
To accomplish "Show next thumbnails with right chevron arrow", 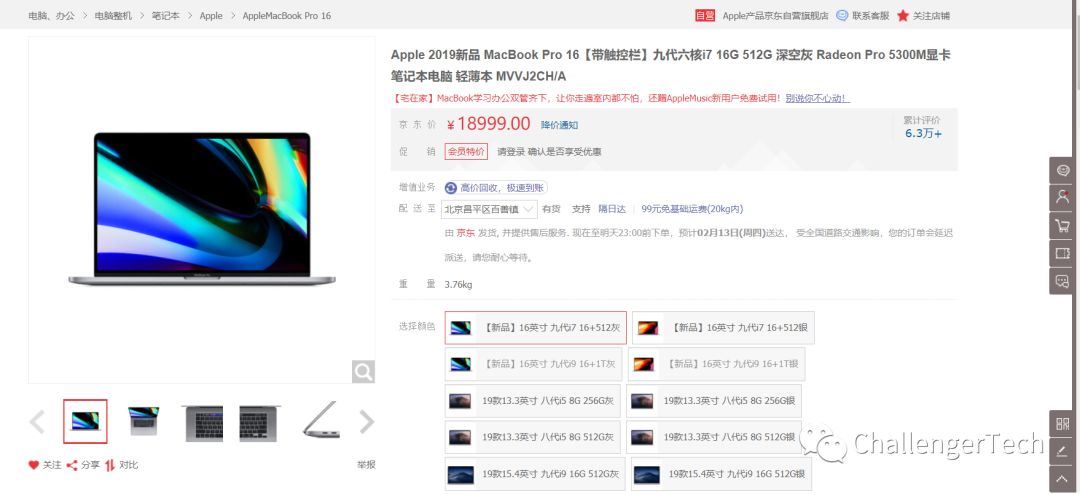I will point(367,422).
